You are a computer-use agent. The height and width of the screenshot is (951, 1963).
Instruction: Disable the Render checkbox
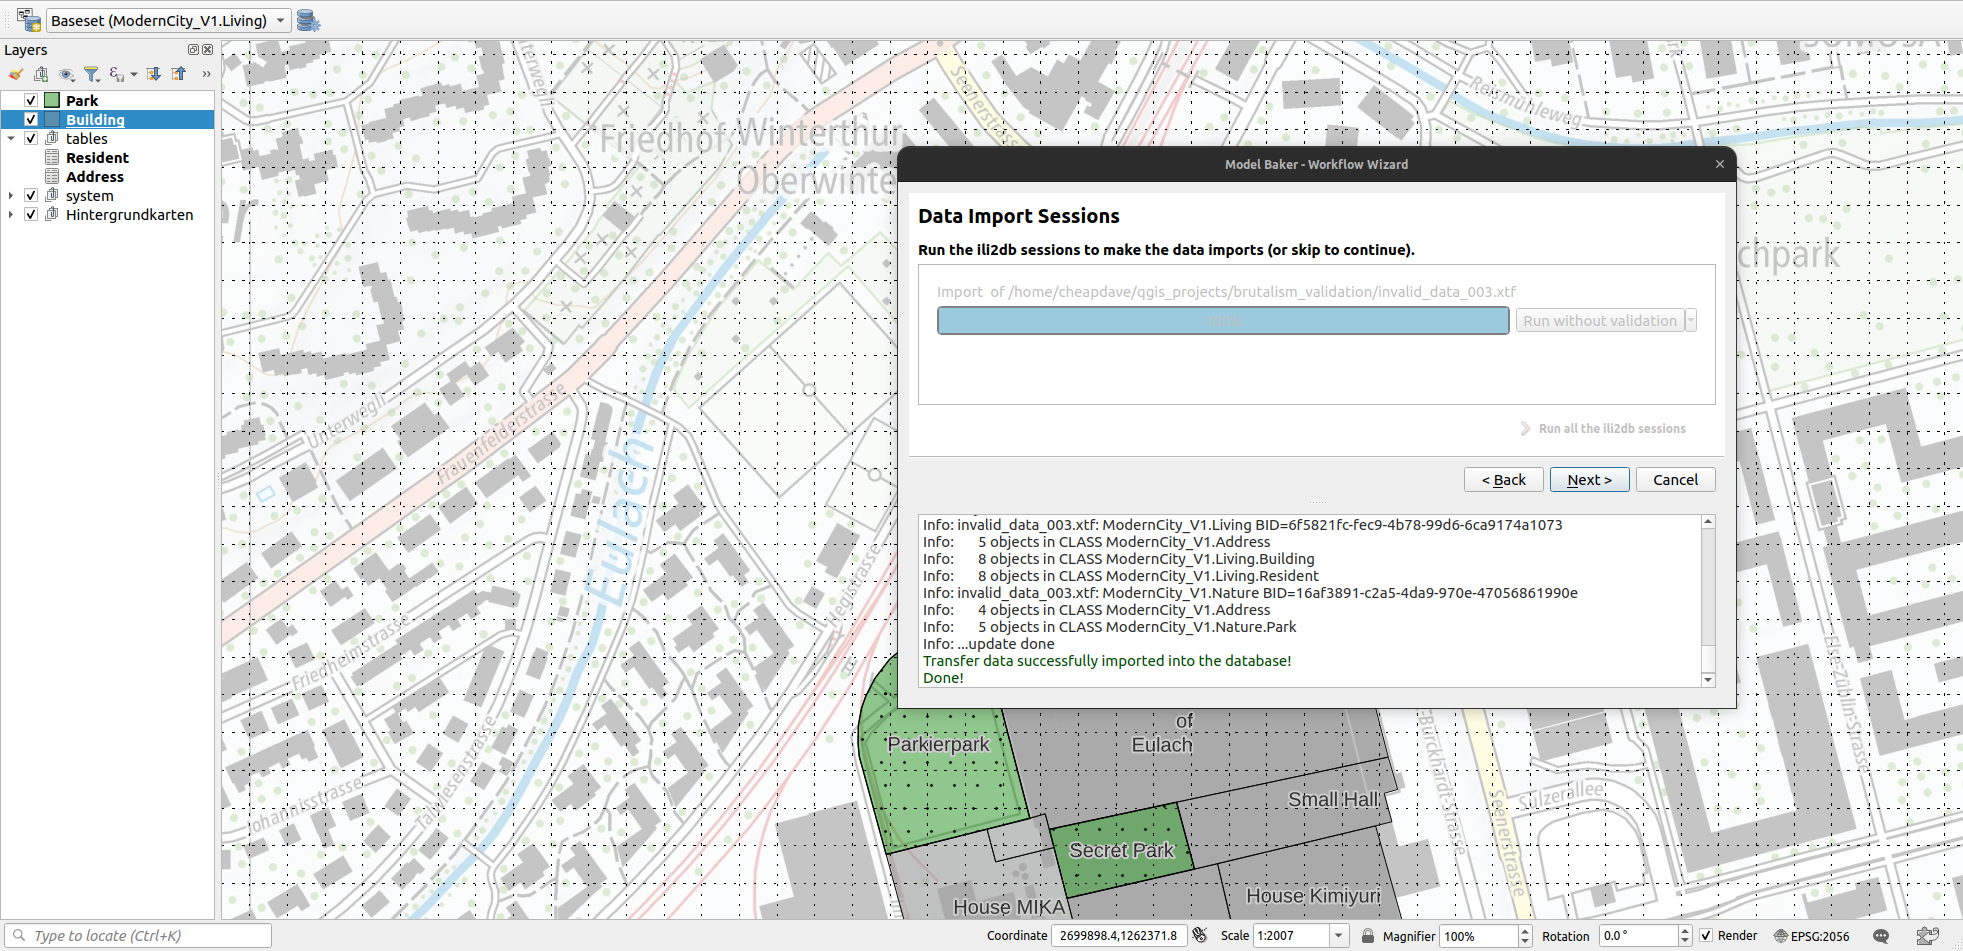(x=1706, y=936)
